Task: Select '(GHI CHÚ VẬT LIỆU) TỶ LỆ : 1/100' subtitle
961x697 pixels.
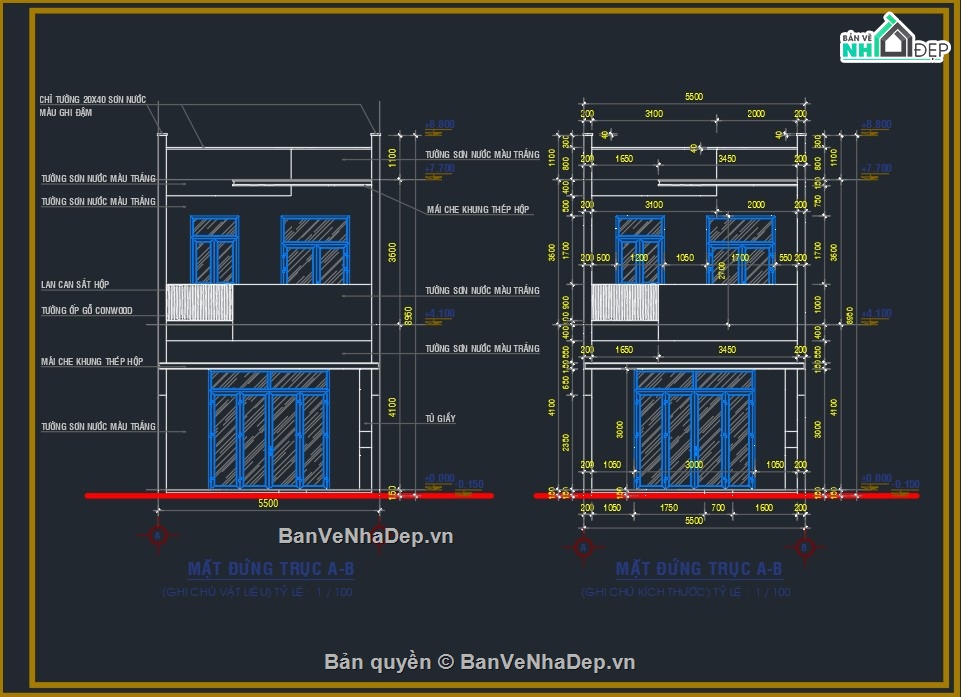Action: [x=257, y=592]
